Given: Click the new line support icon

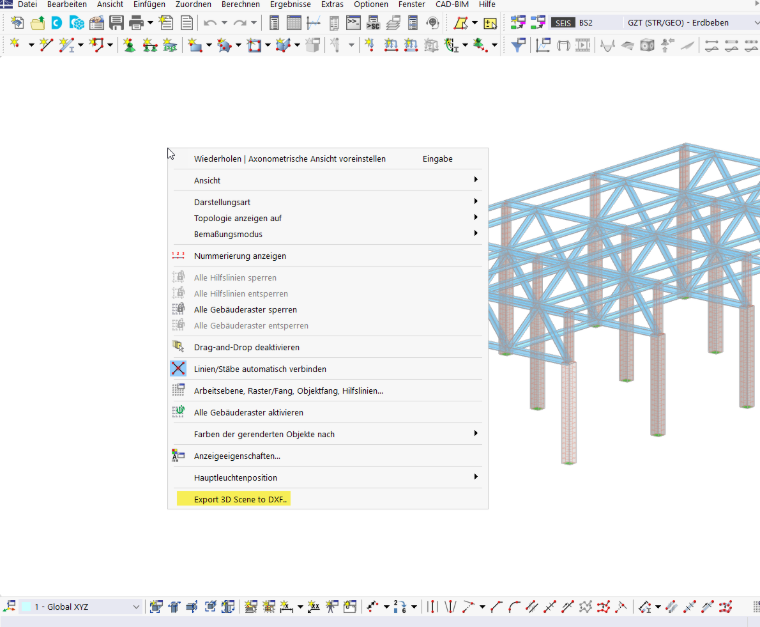Looking at the screenshot, I should (150, 45).
